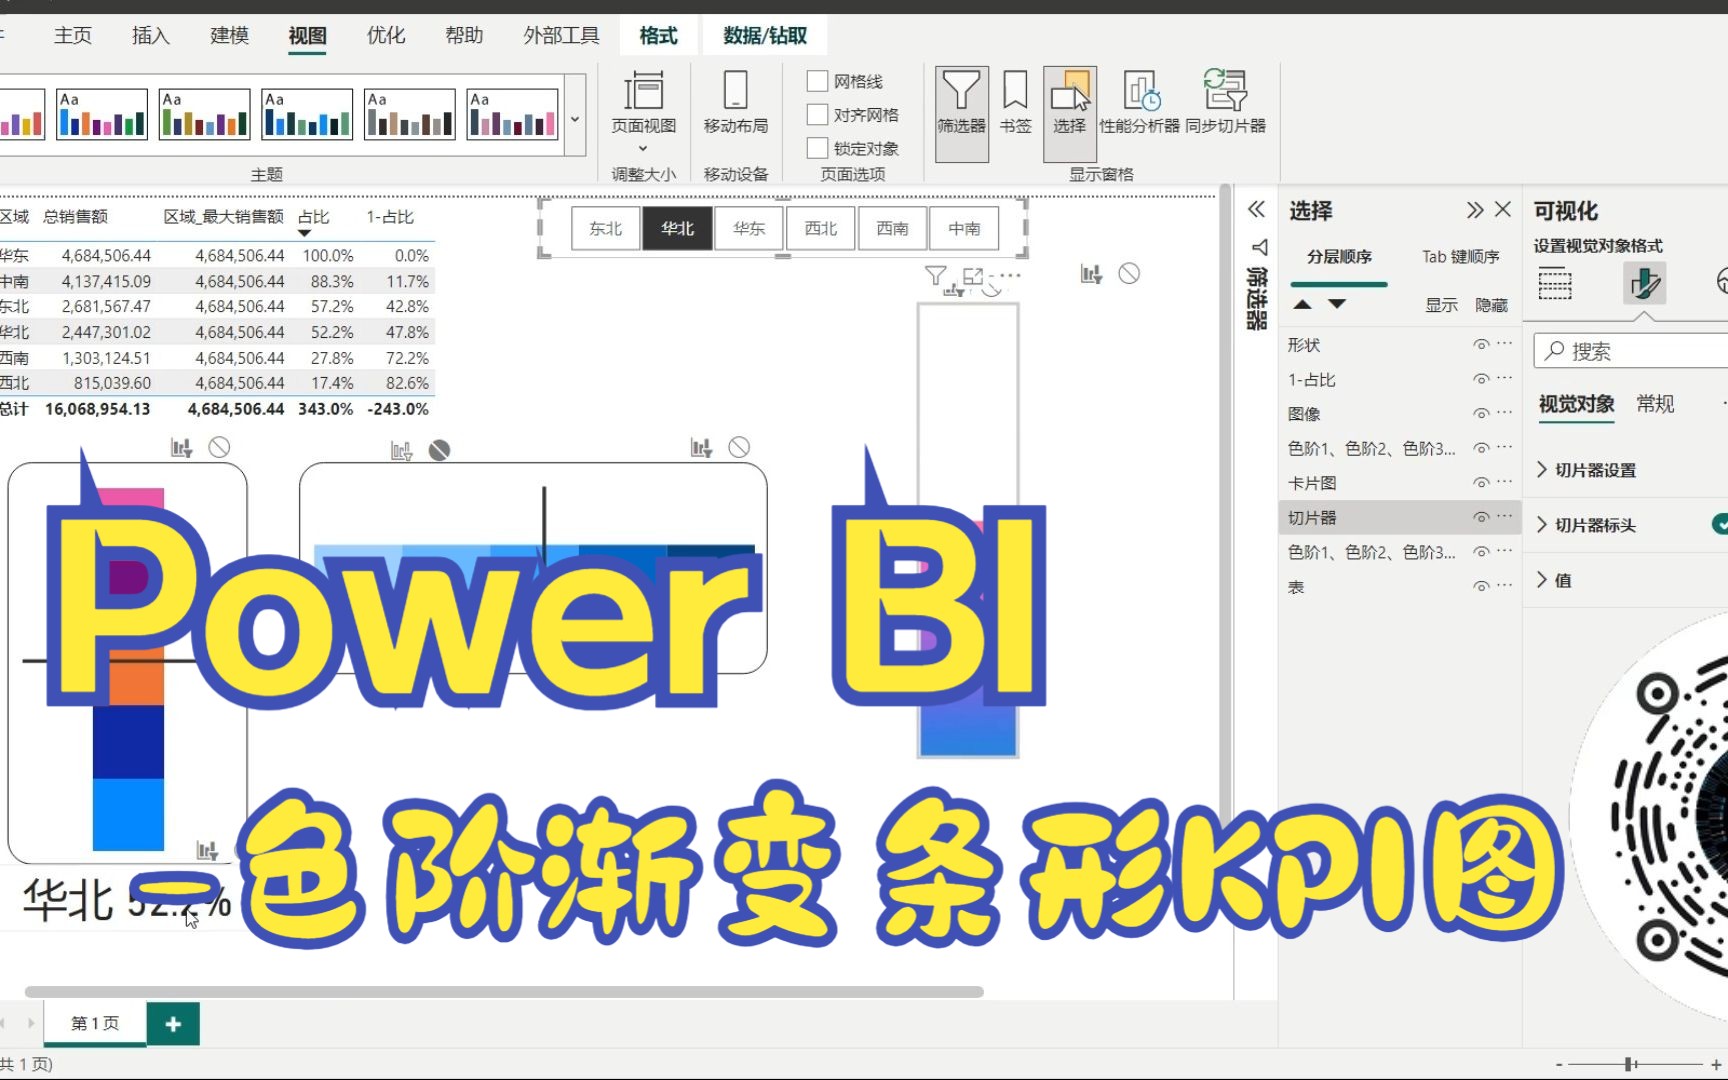Switch to the 帮助 Help tab

pos(464,36)
